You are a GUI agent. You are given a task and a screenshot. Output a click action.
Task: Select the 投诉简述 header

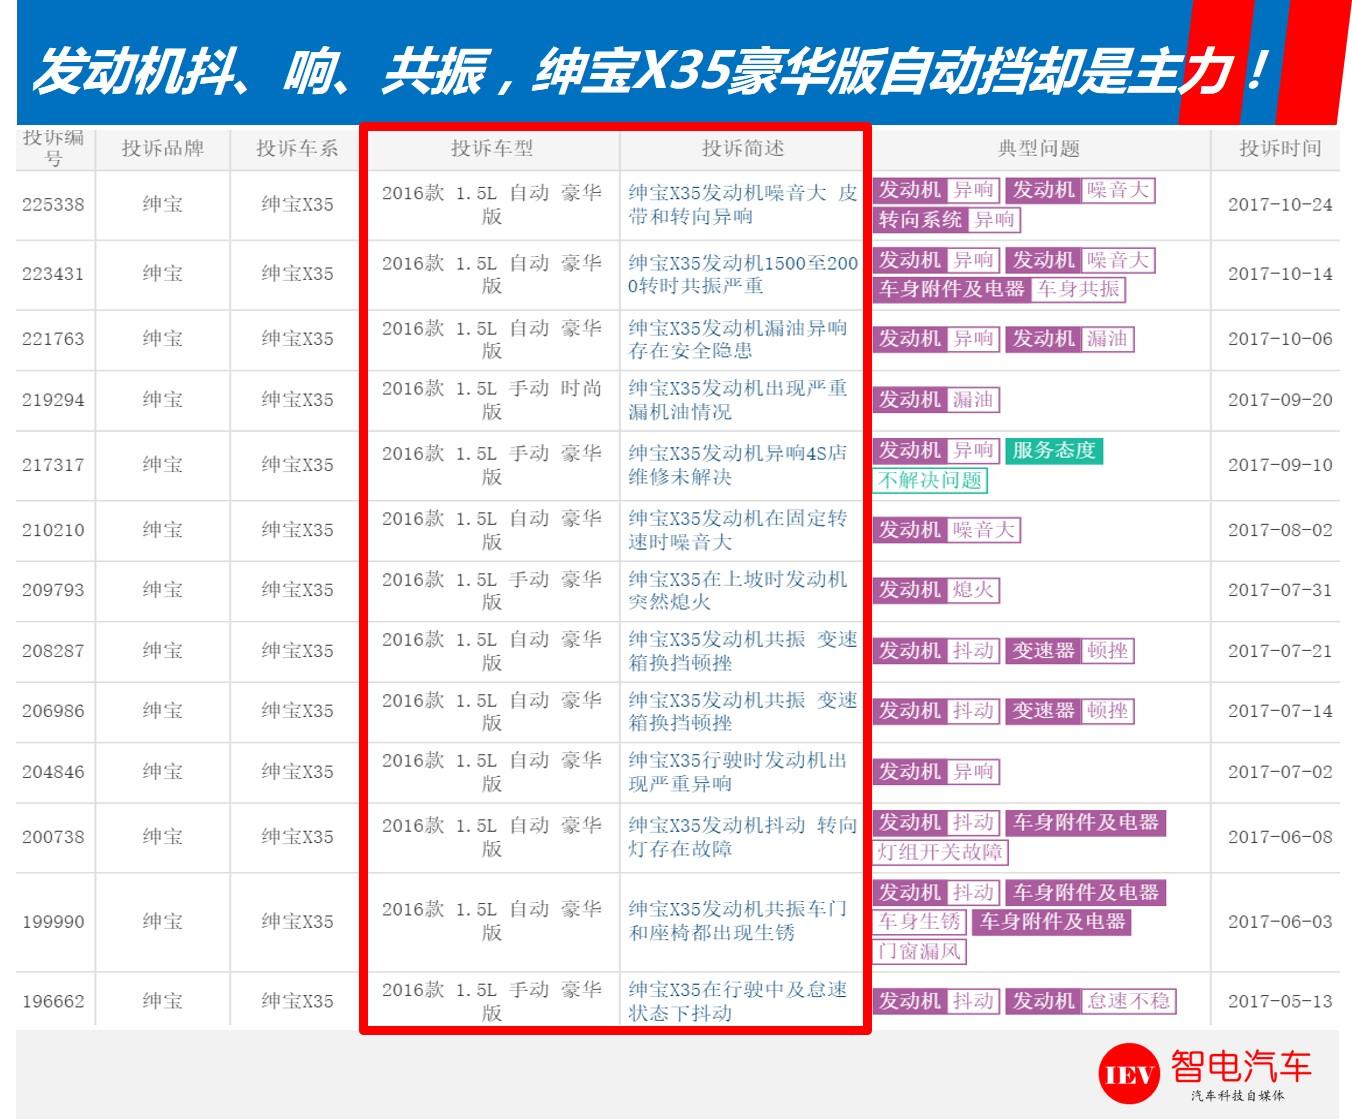click(x=745, y=150)
